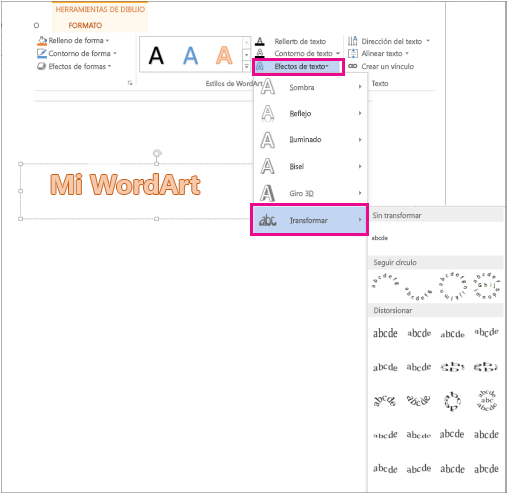Expand the WordArt styles gallery
The width and height of the screenshot is (507, 493).
[246, 66]
